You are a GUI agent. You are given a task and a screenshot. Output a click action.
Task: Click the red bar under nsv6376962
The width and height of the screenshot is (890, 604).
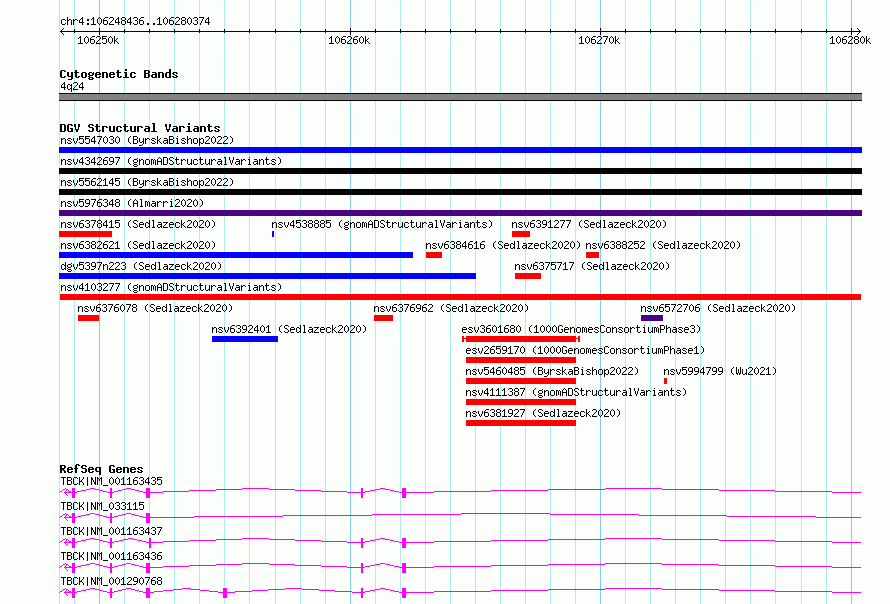[x=383, y=318]
